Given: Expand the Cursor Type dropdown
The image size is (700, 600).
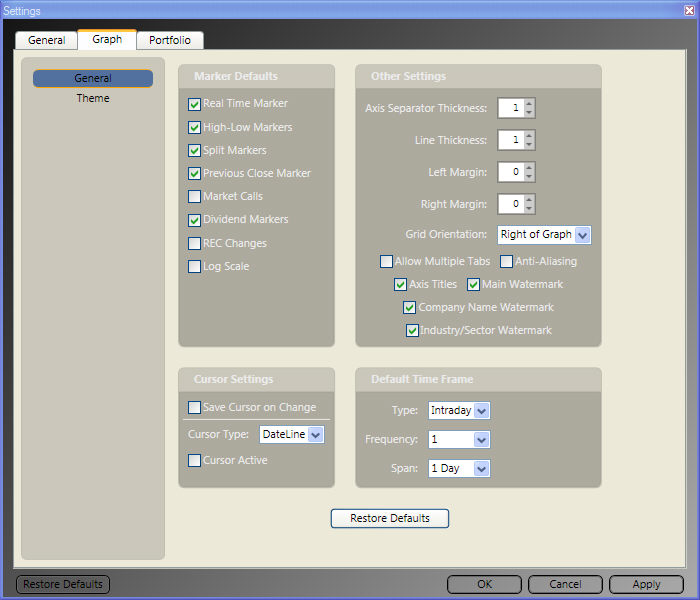Looking at the screenshot, I should (315, 435).
